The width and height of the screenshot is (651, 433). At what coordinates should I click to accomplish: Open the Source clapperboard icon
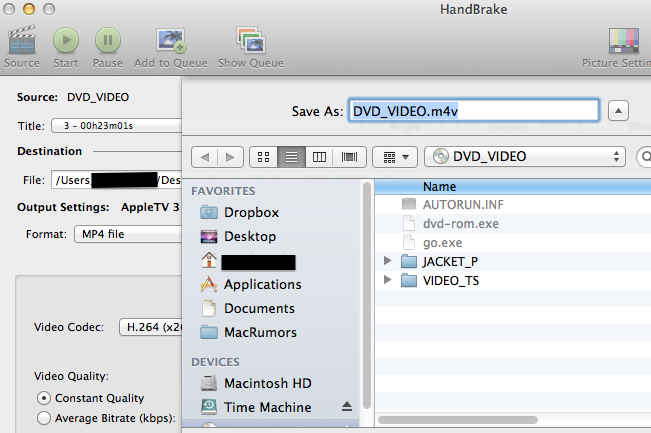click(22, 40)
